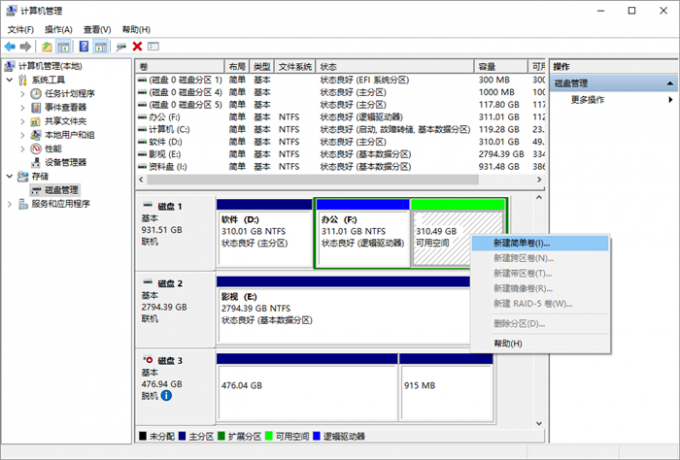The image size is (680, 460).
Task: Select Event Viewer (事件查看器) tree item
Action: pos(59,108)
